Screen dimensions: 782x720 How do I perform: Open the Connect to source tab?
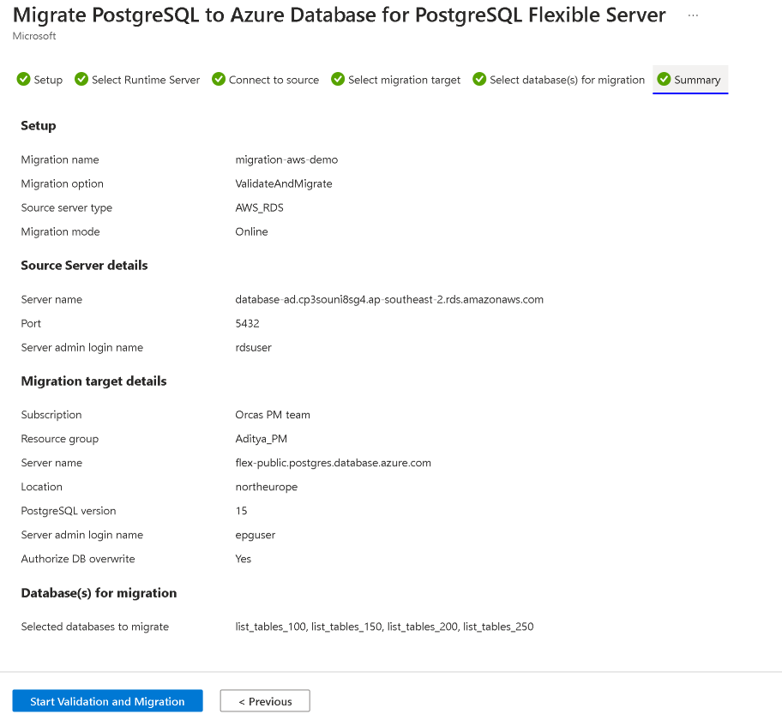coord(265,80)
